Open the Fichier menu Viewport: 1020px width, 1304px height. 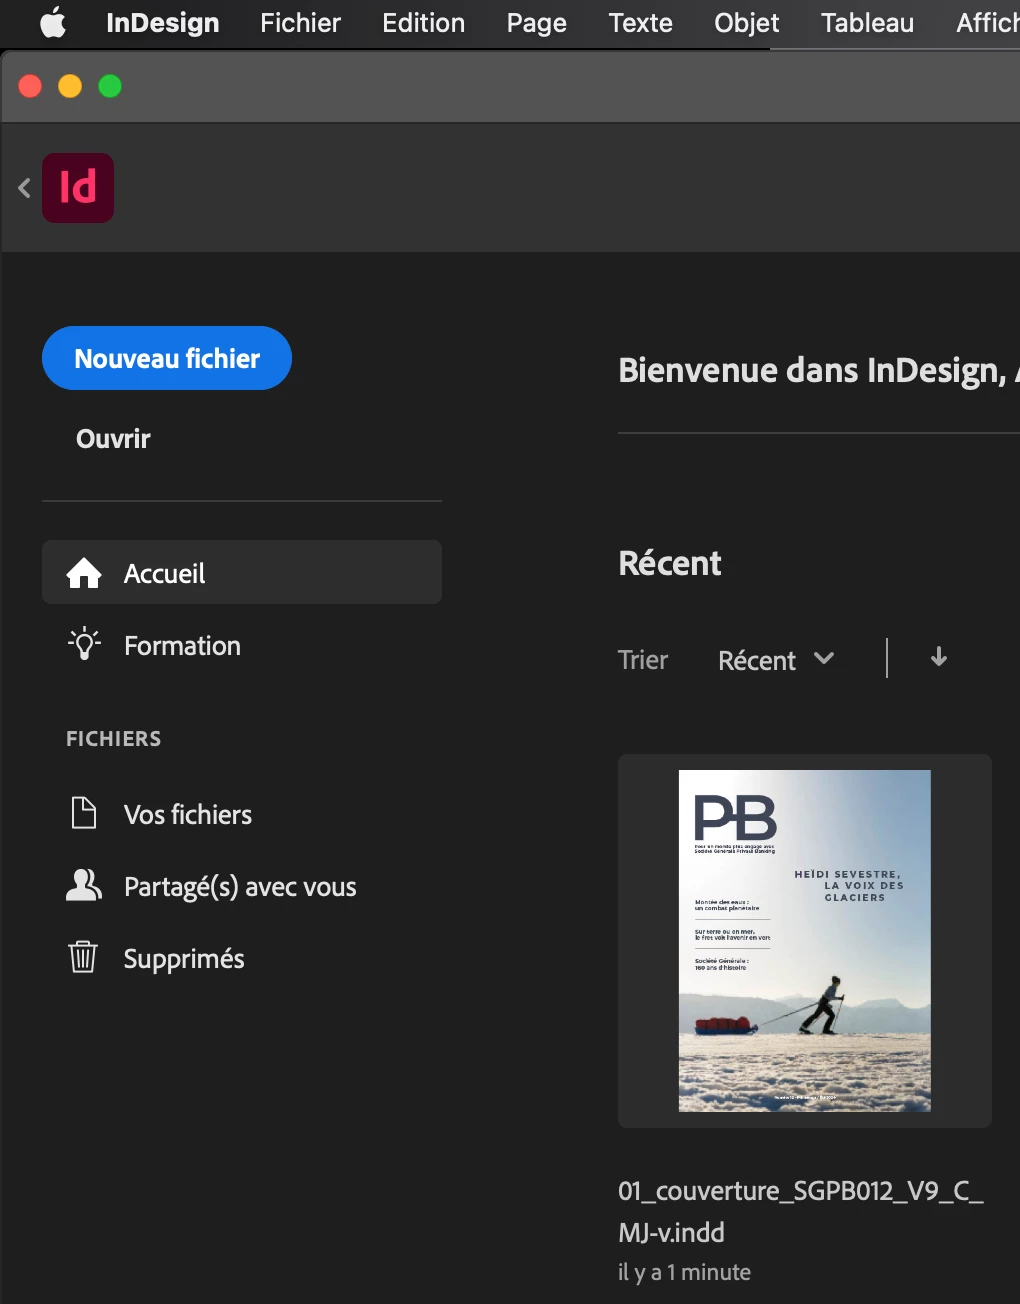[x=300, y=23]
